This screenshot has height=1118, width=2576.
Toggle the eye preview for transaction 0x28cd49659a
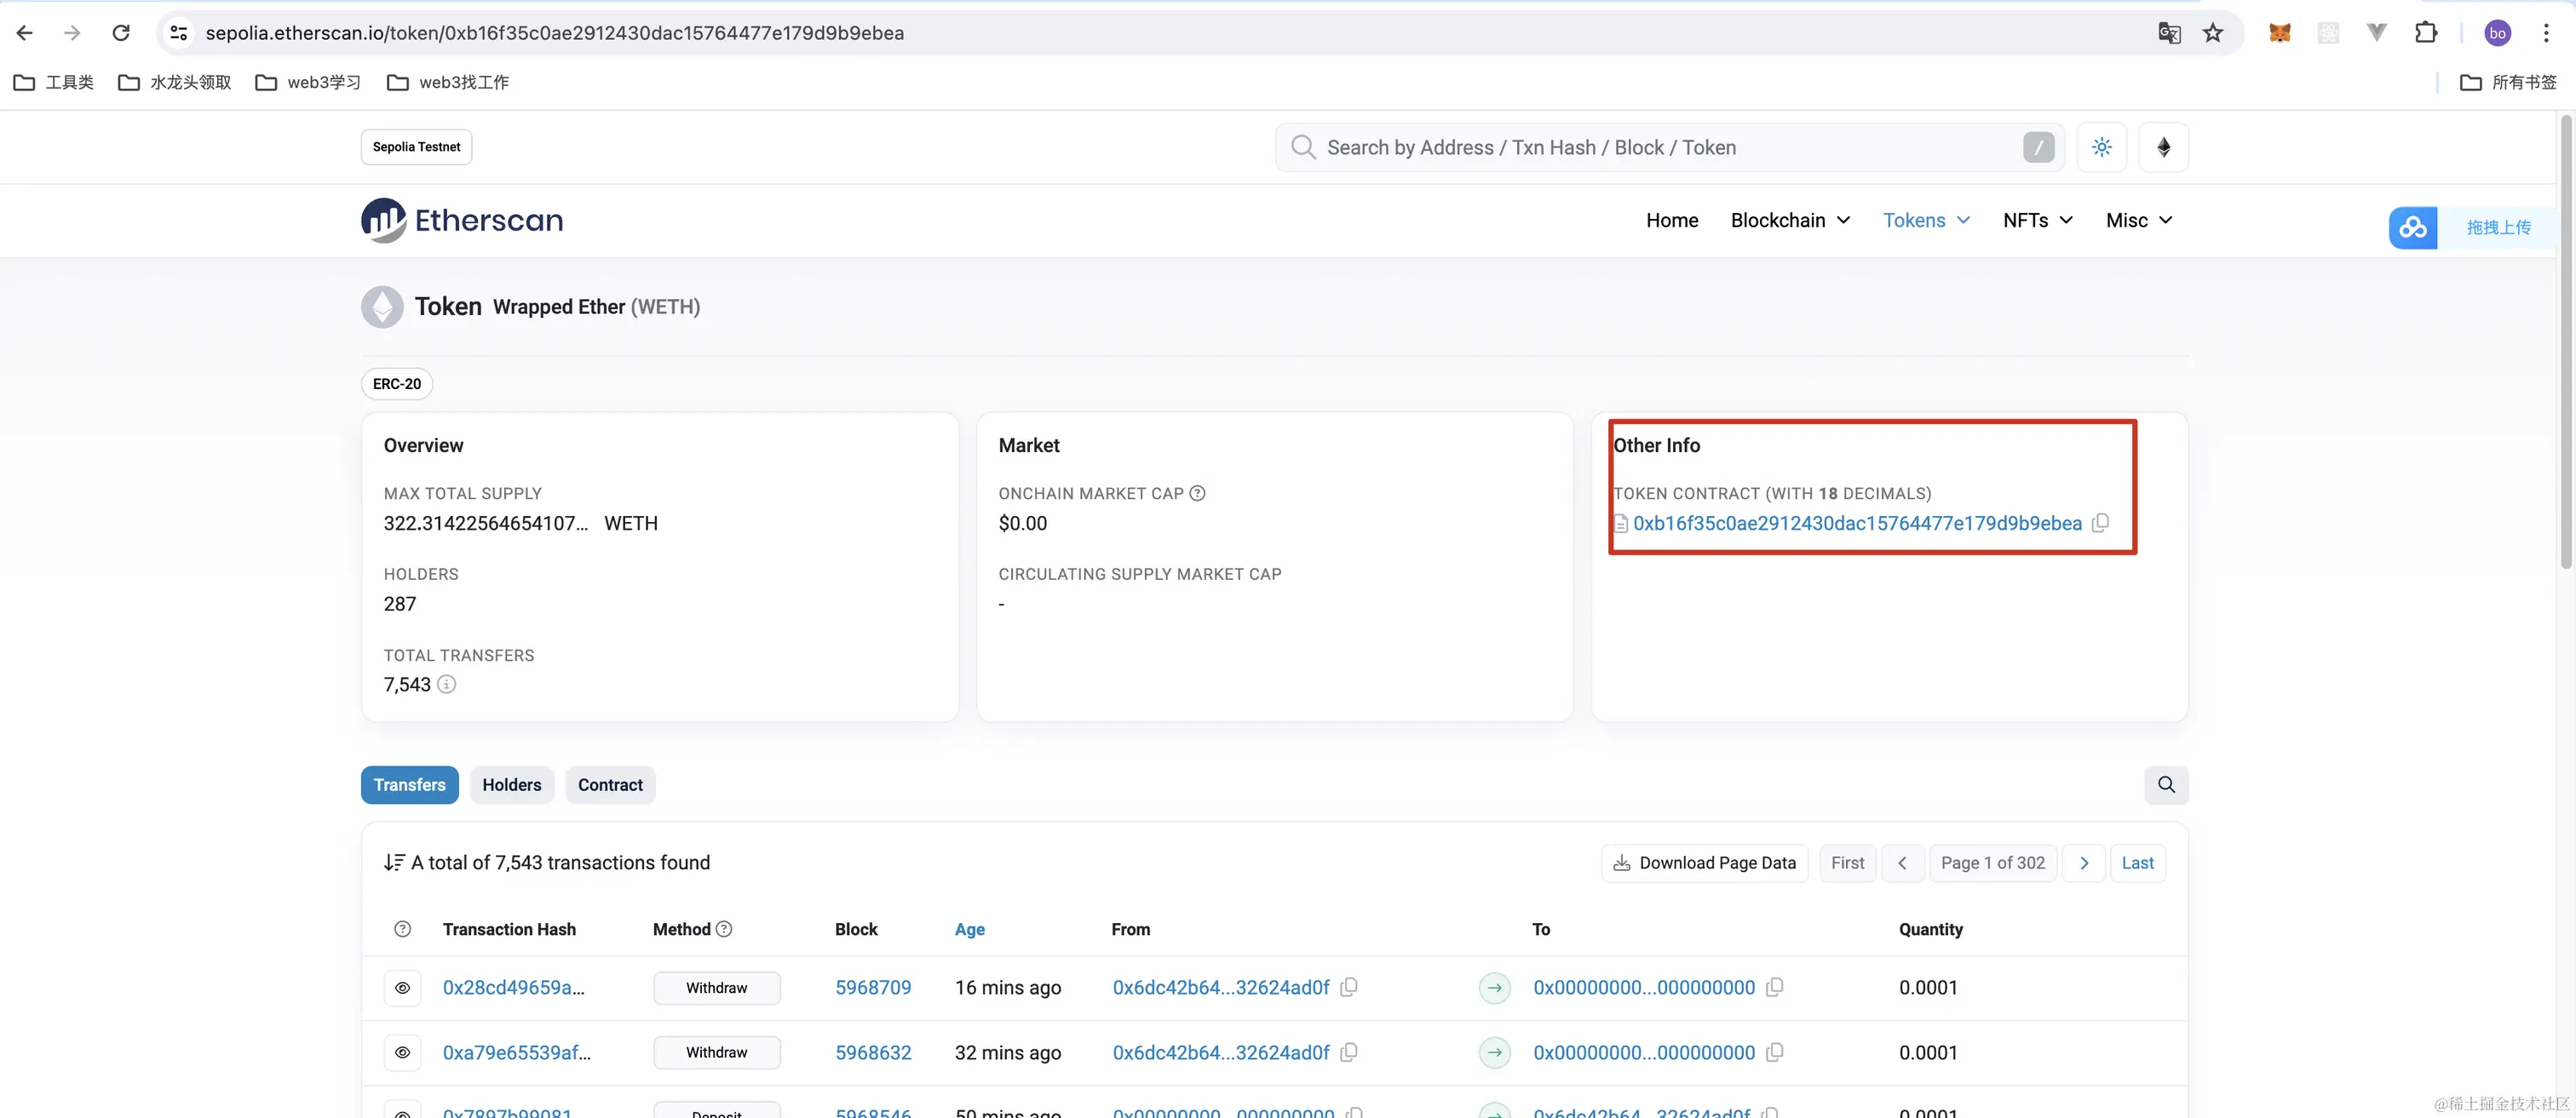pos(402,988)
